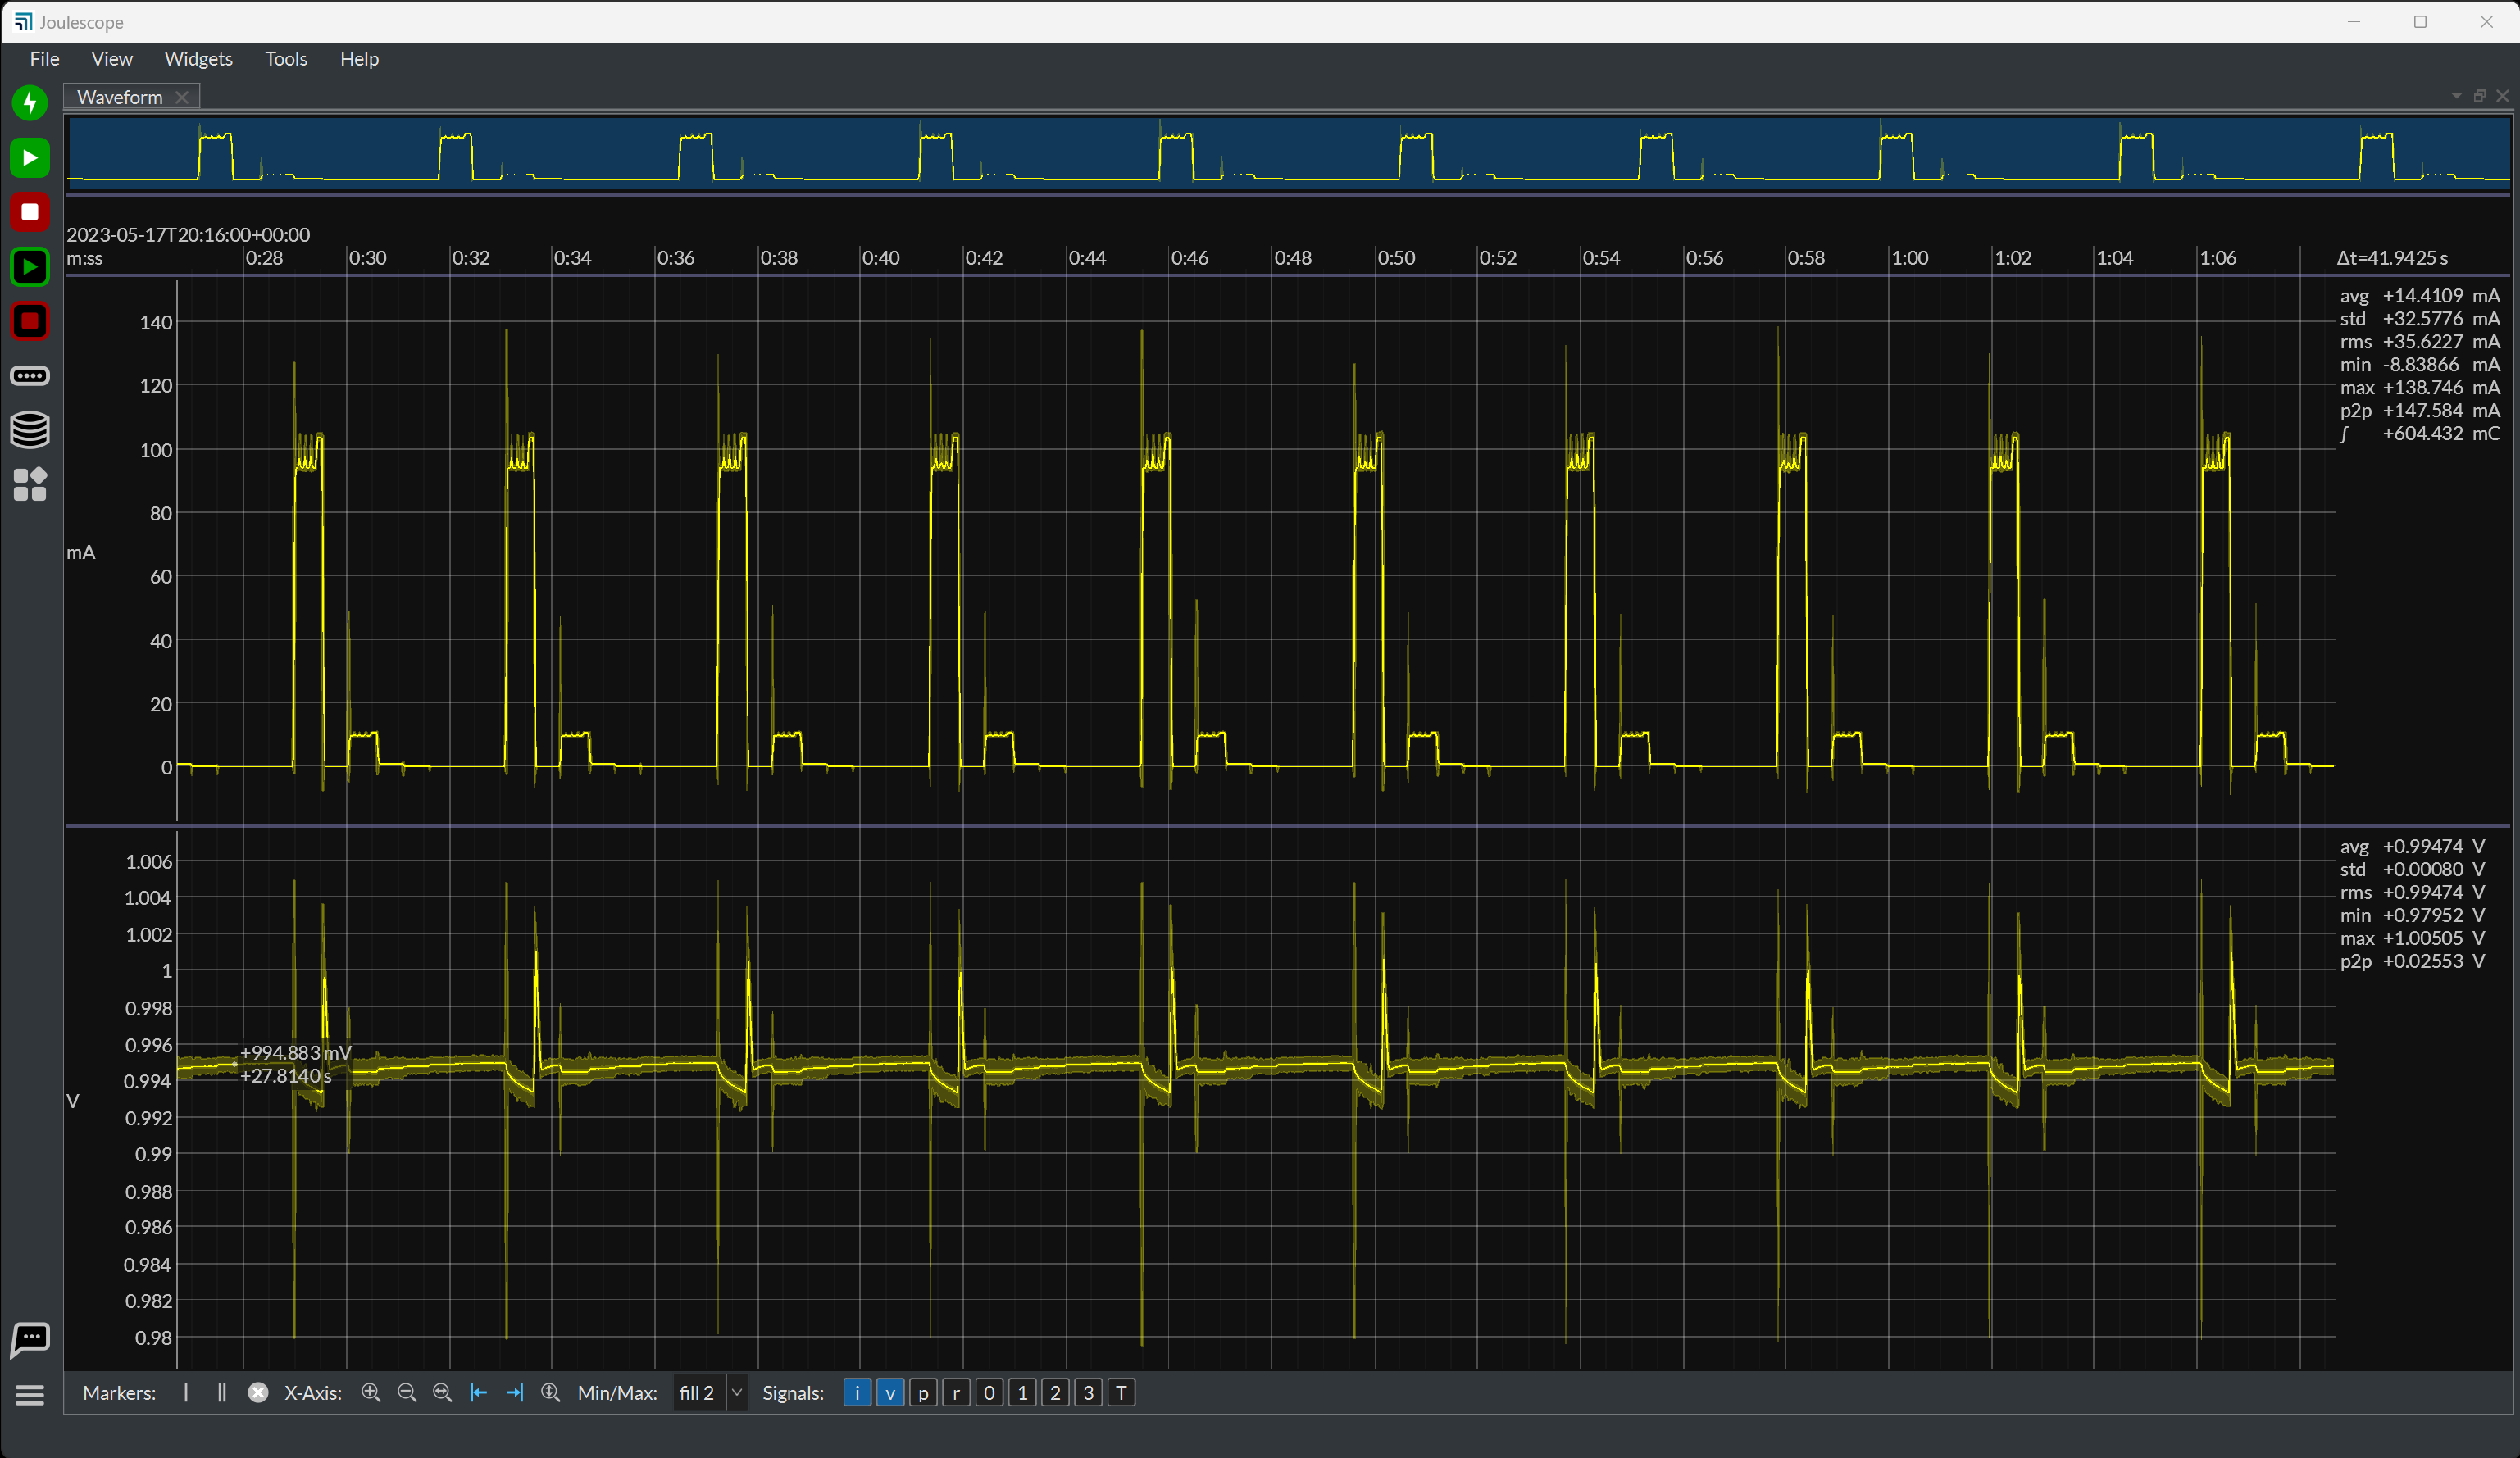Zoom X-Axis to full extents
This screenshot has height=1458, width=2520.
(x=442, y=1393)
